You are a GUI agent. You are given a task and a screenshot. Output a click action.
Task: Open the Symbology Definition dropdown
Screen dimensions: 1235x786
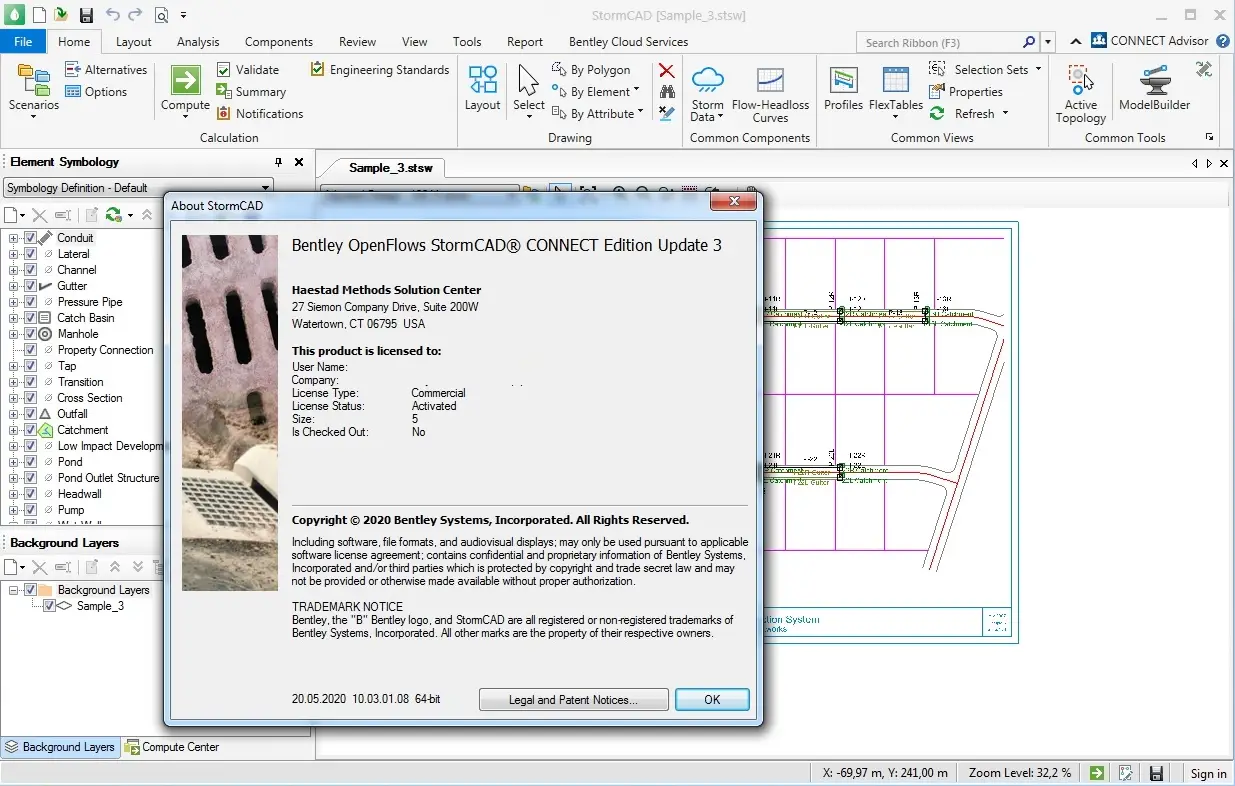point(266,188)
